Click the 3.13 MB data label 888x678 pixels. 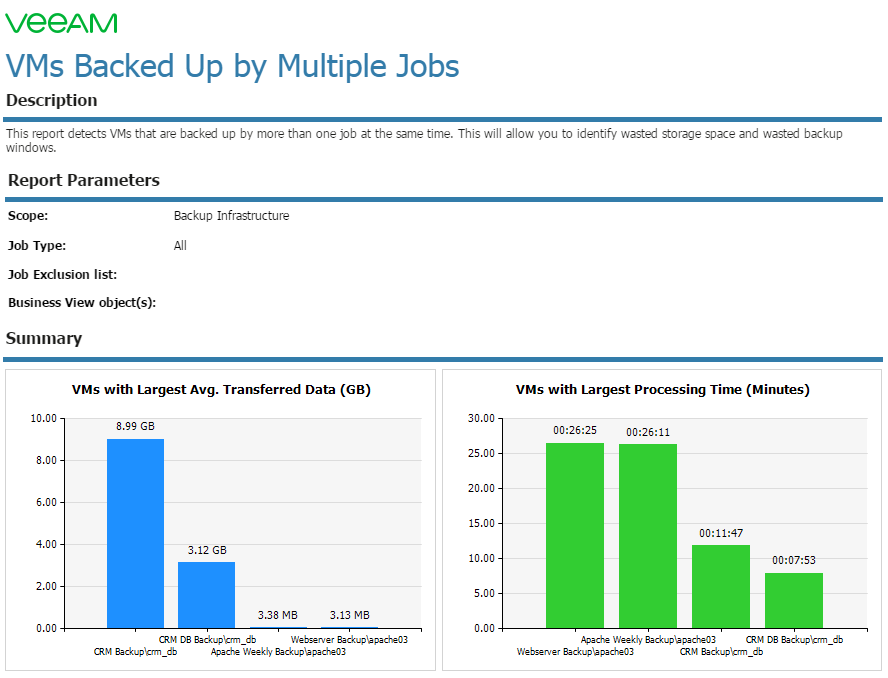tap(349, 615)
